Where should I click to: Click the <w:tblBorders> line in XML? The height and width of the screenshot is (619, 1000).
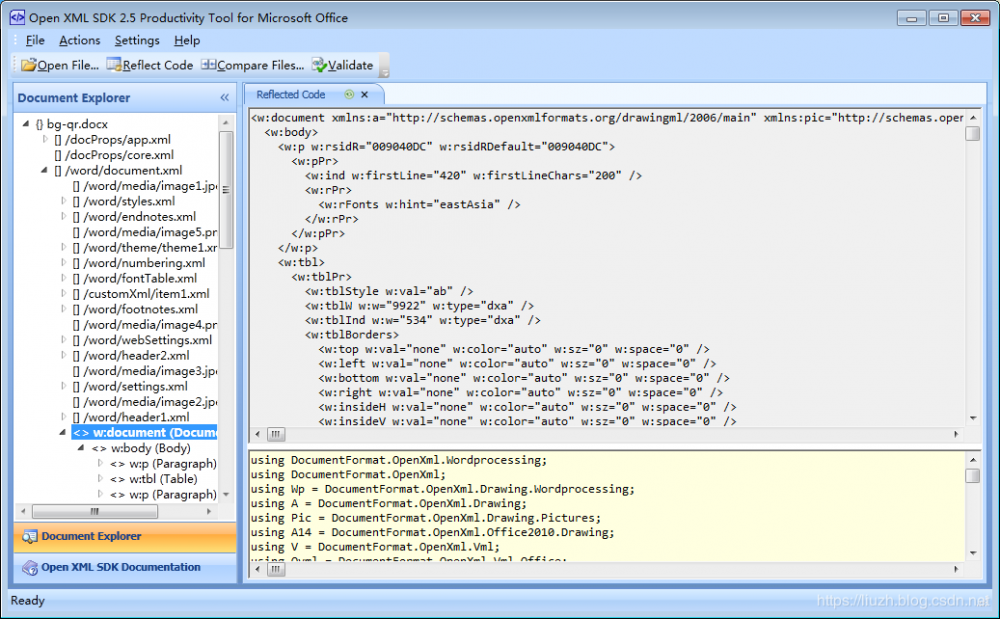[352, 335]
